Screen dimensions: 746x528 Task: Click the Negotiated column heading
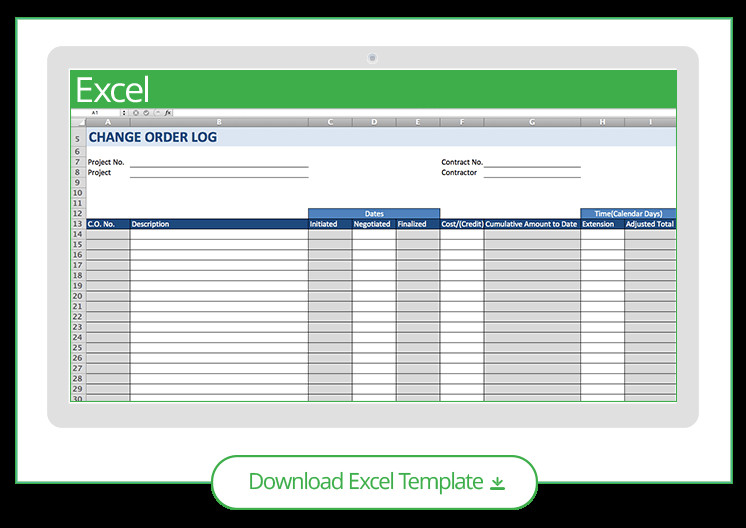tap(374, 224)
